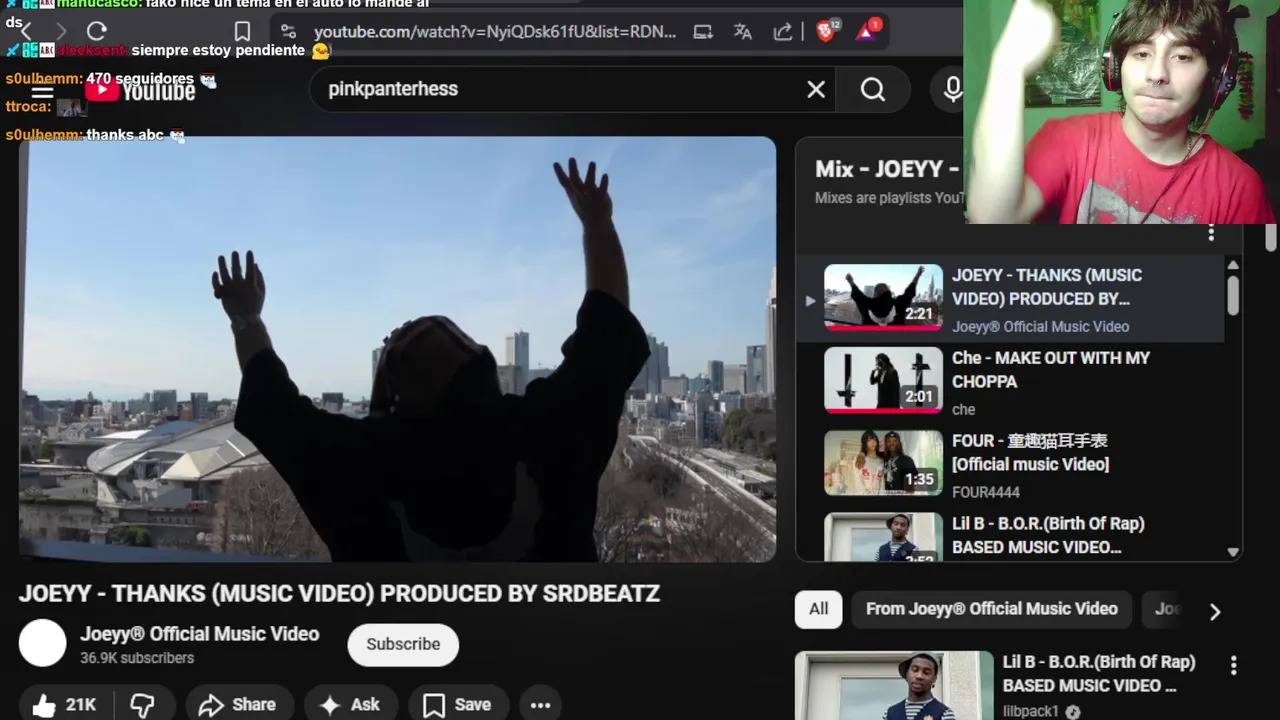
Task: Show more filter chips with right chevron
Action: [x=1215, y=611]
